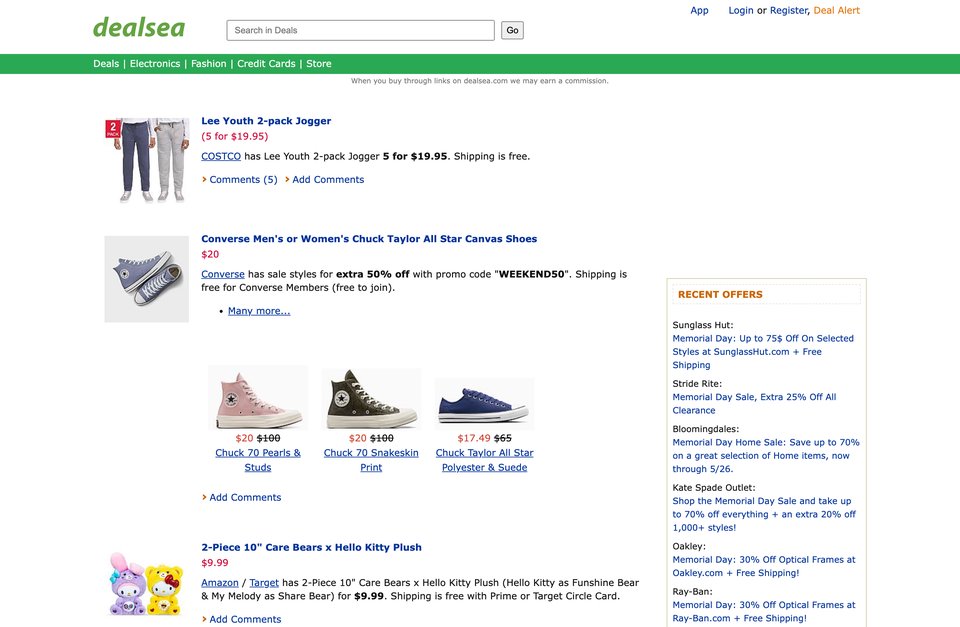This screenshot has width=960, height=627.
Task: Open the Converse deal shoe thumbnail
Action: pyautogui.click(x=147, y=279)
